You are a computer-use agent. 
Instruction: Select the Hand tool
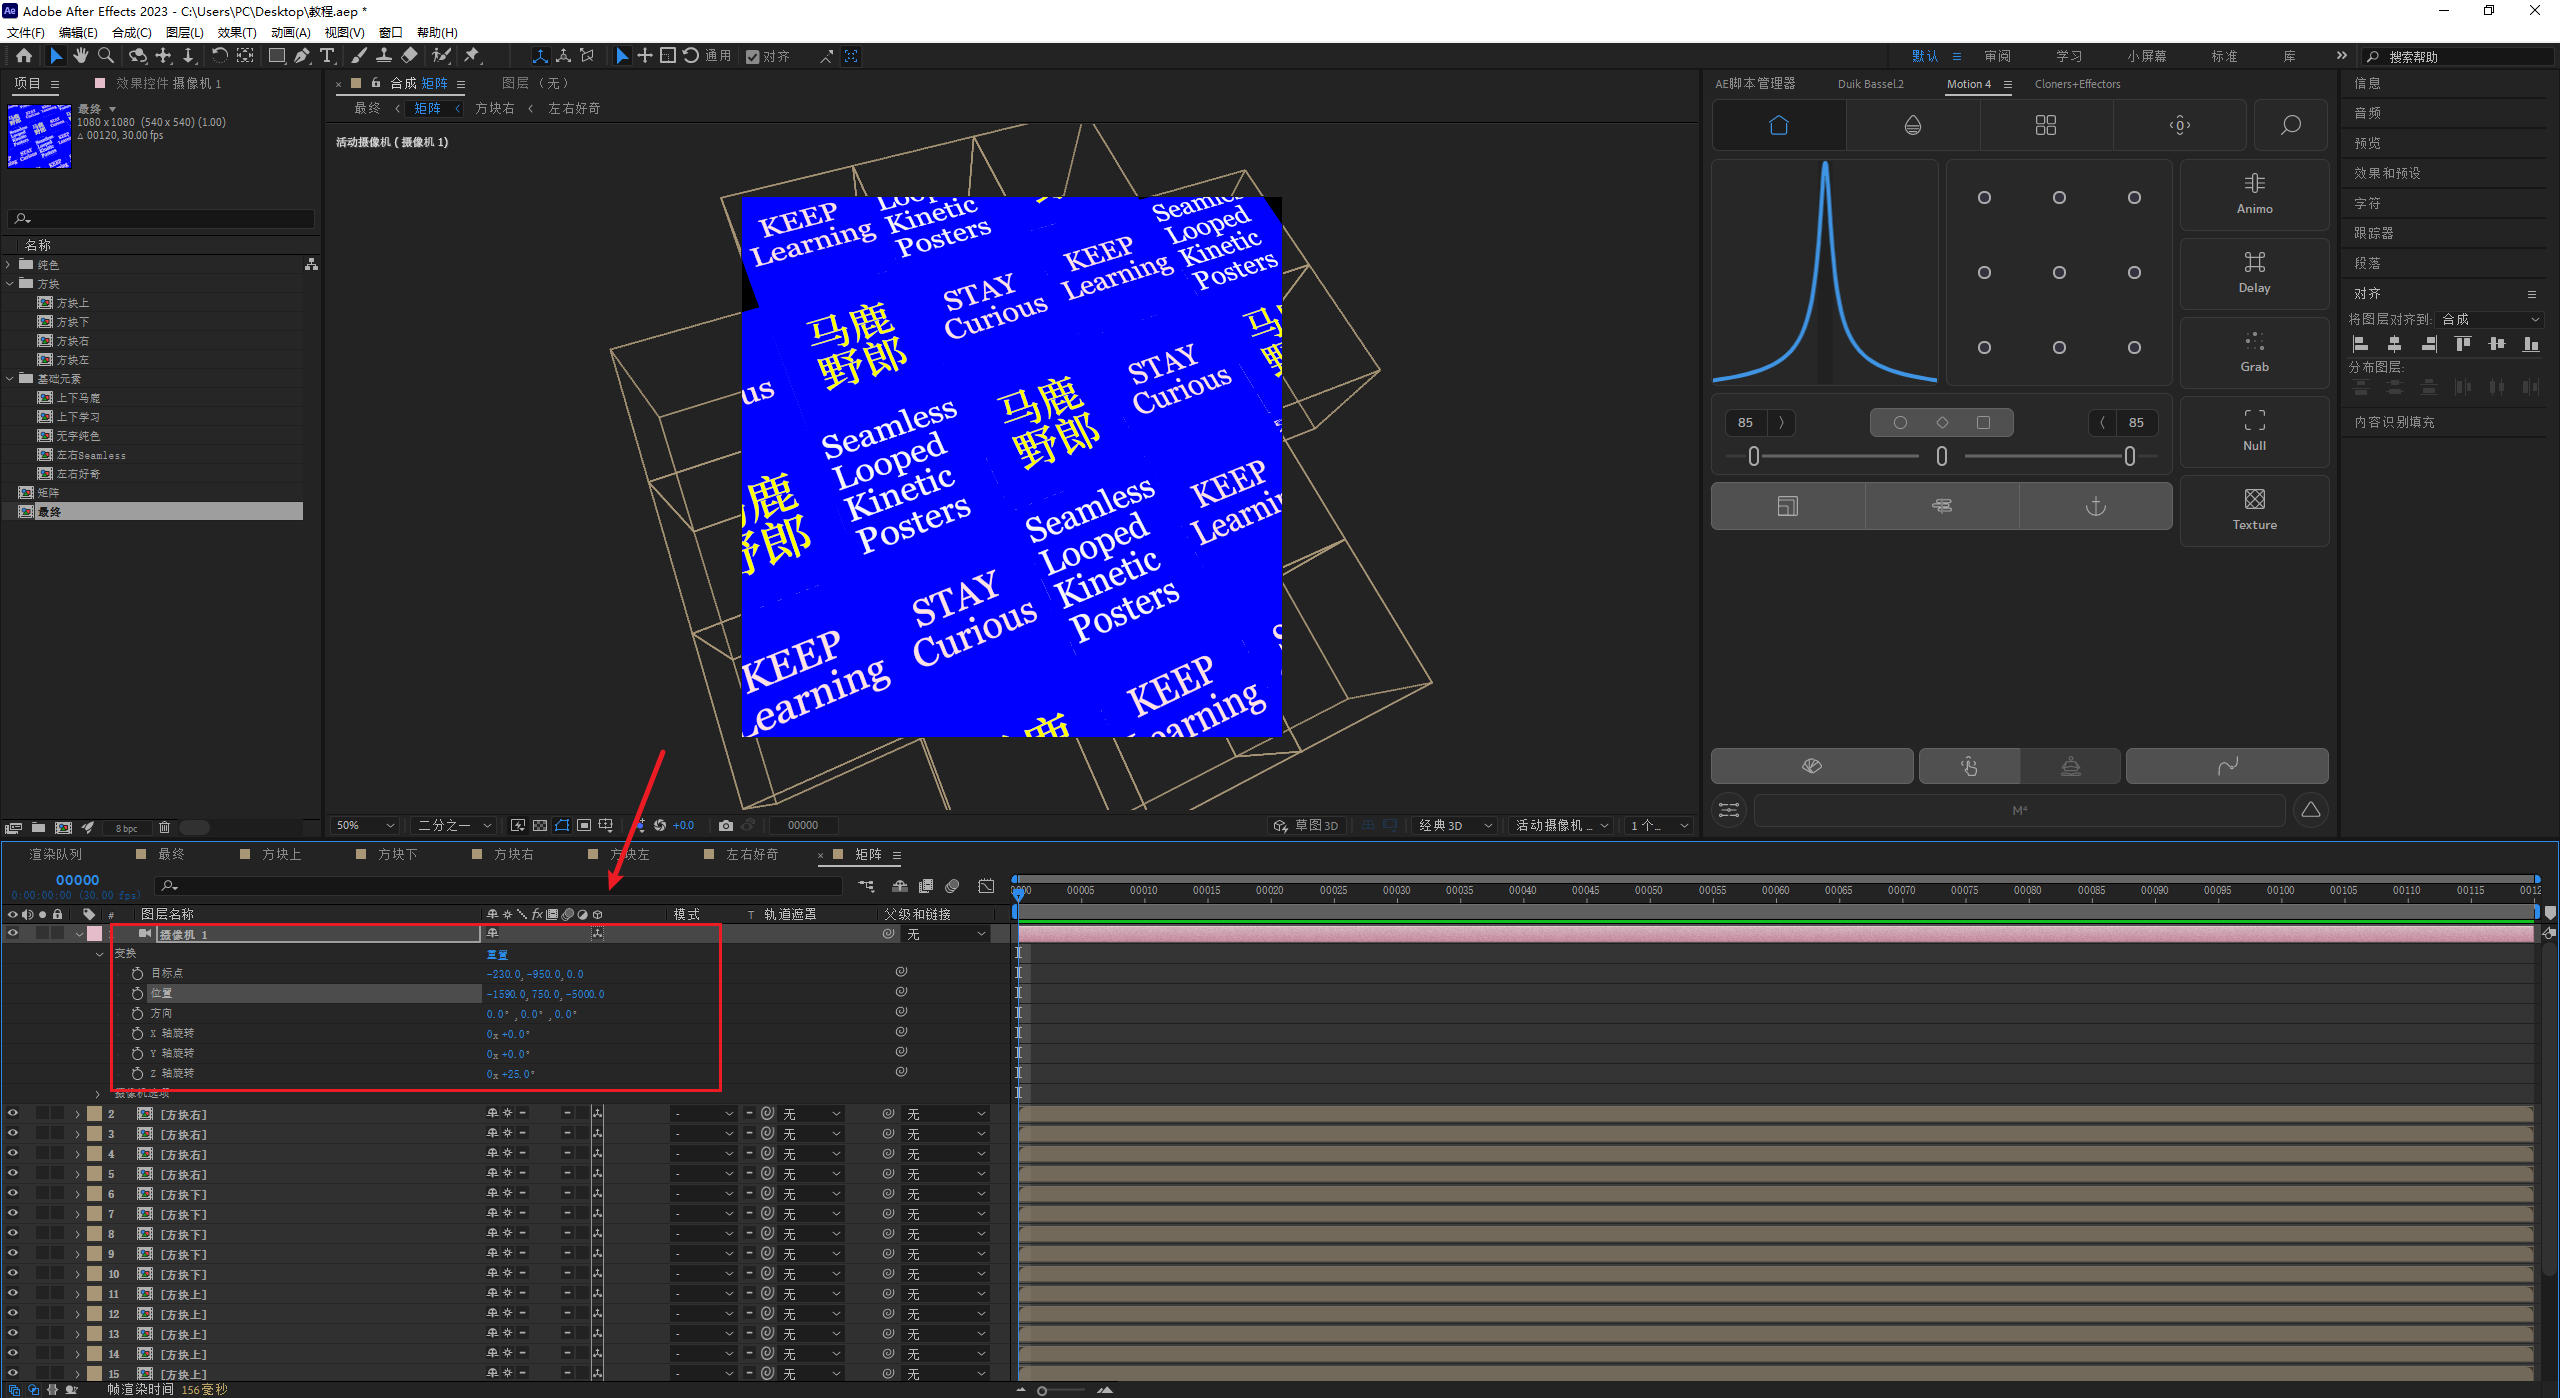click(x=81, y=56)
